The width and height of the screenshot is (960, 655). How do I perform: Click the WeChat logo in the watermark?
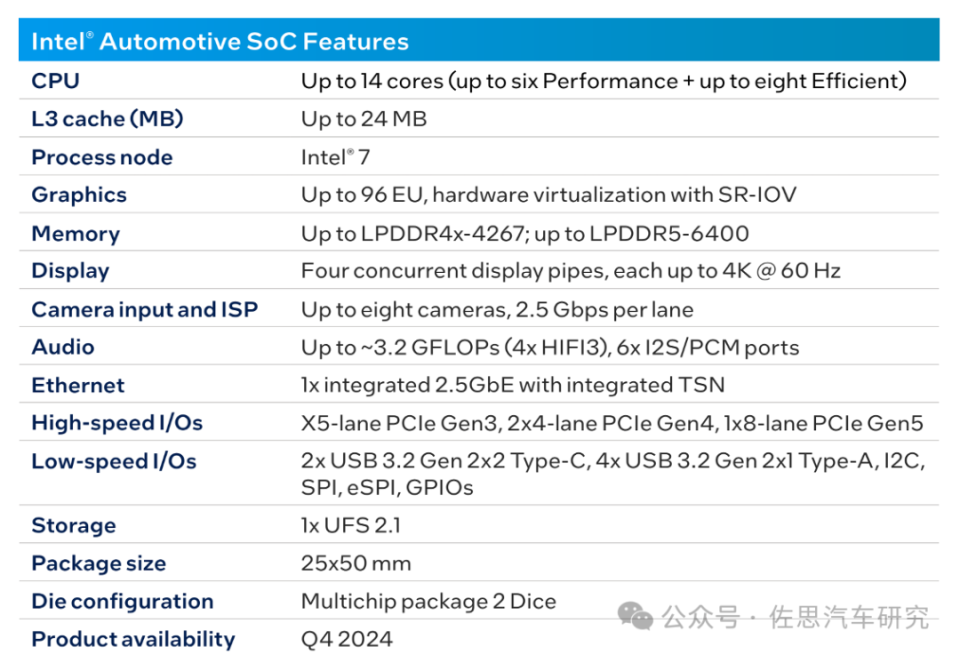tap(635, 615)
